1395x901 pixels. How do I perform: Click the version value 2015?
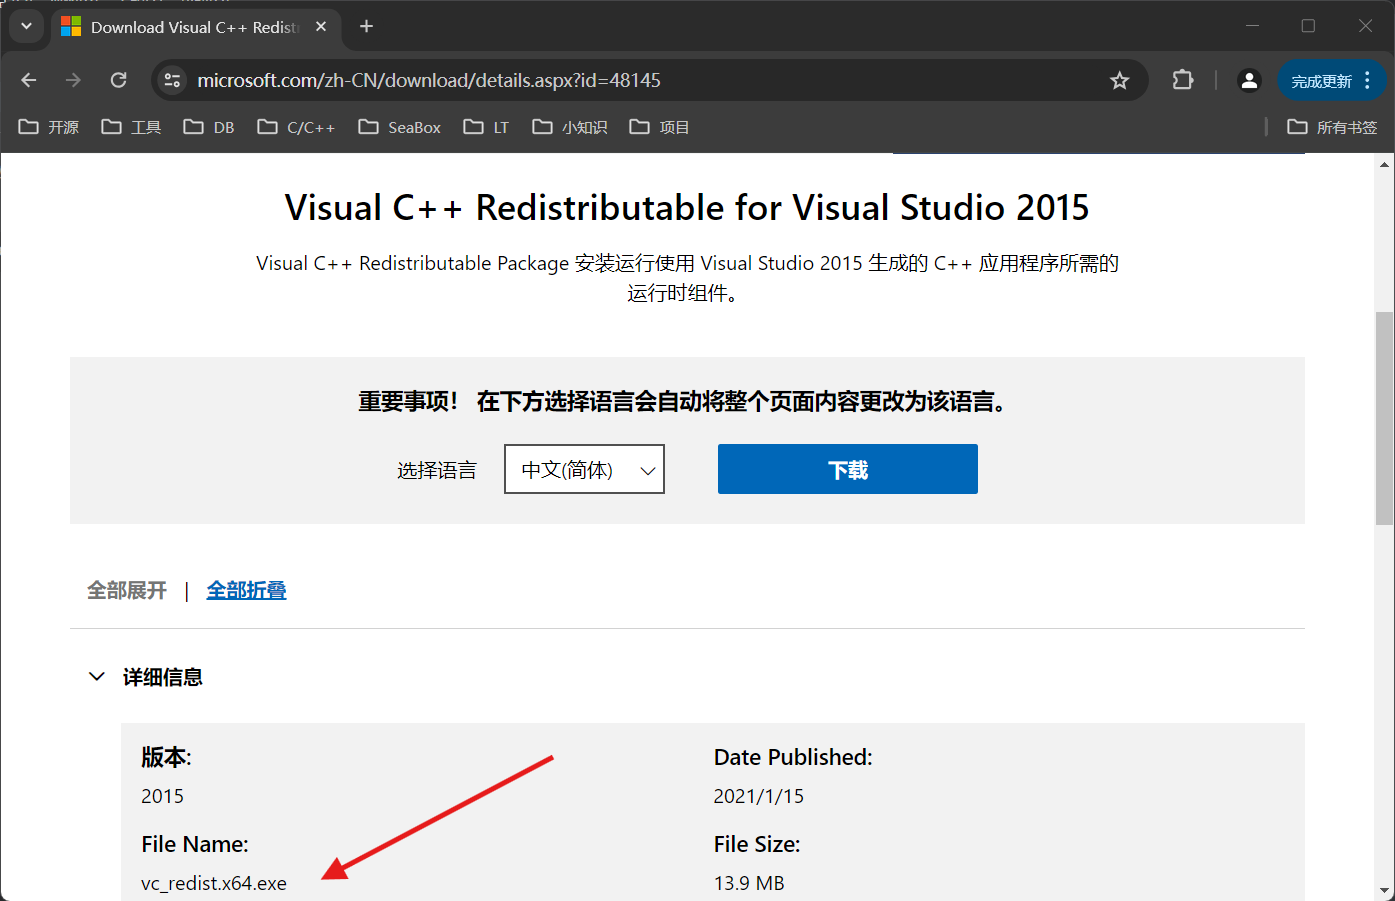162,796
